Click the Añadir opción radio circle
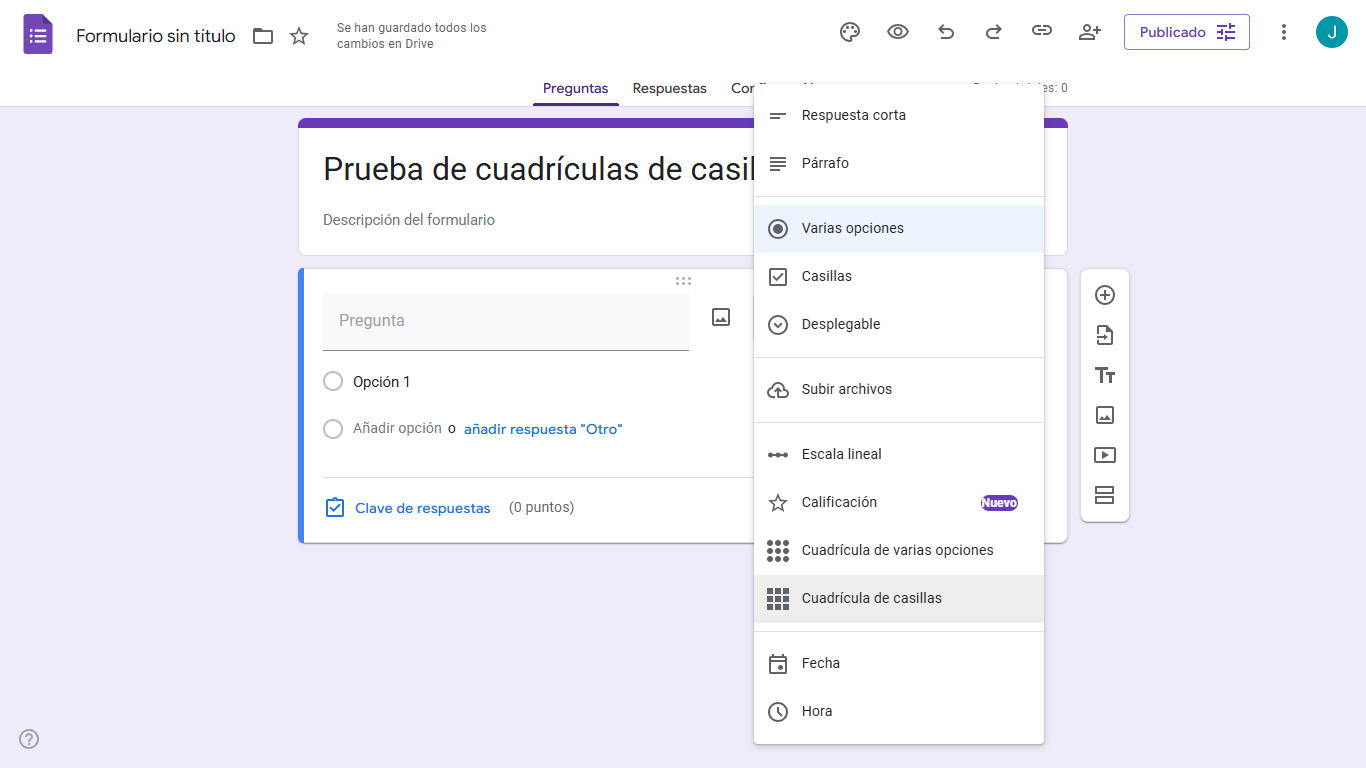Viewport: 1366px width, 768px height. click(x=333, y=429)
